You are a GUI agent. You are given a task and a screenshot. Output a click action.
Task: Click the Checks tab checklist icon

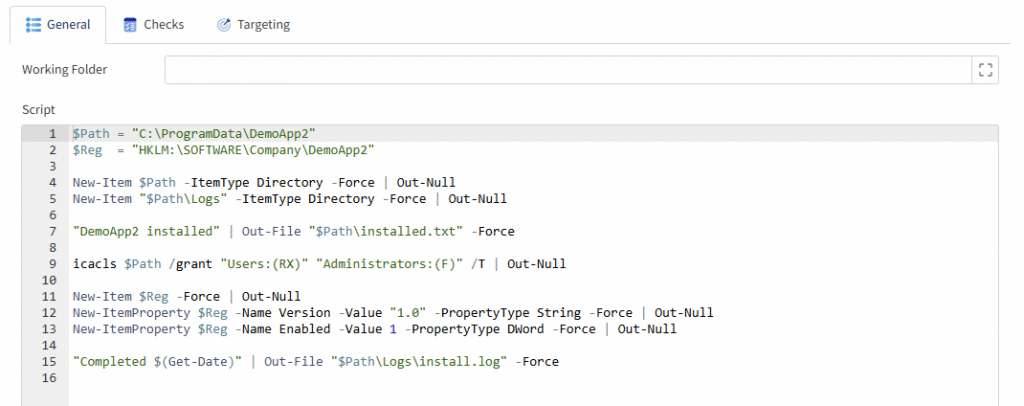tap(130, 25)
